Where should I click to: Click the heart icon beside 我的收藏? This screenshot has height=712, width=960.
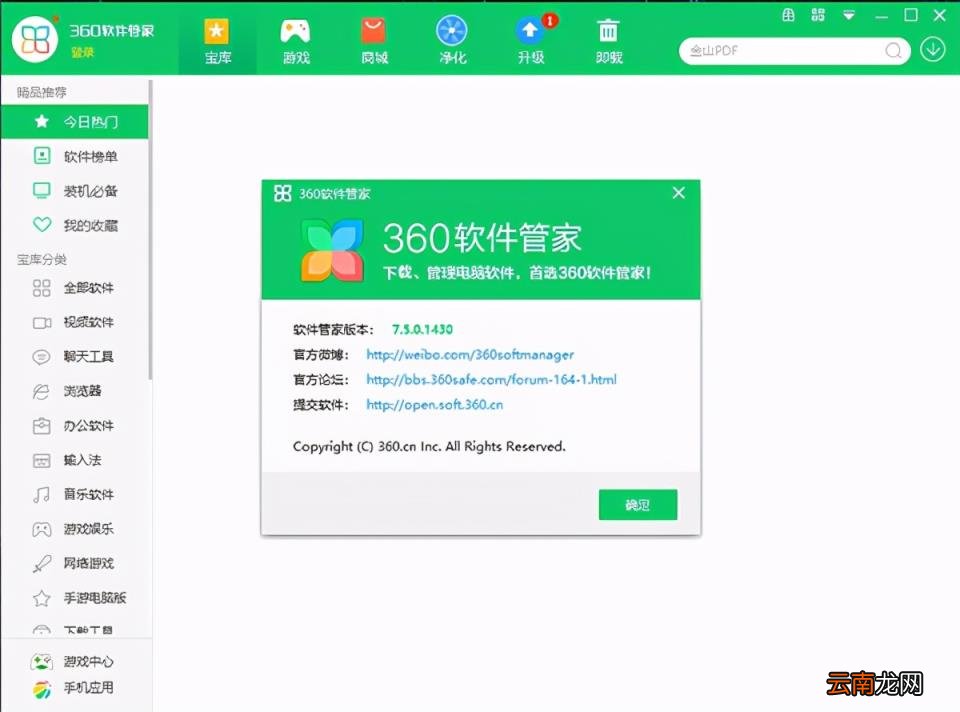[42, 225]
